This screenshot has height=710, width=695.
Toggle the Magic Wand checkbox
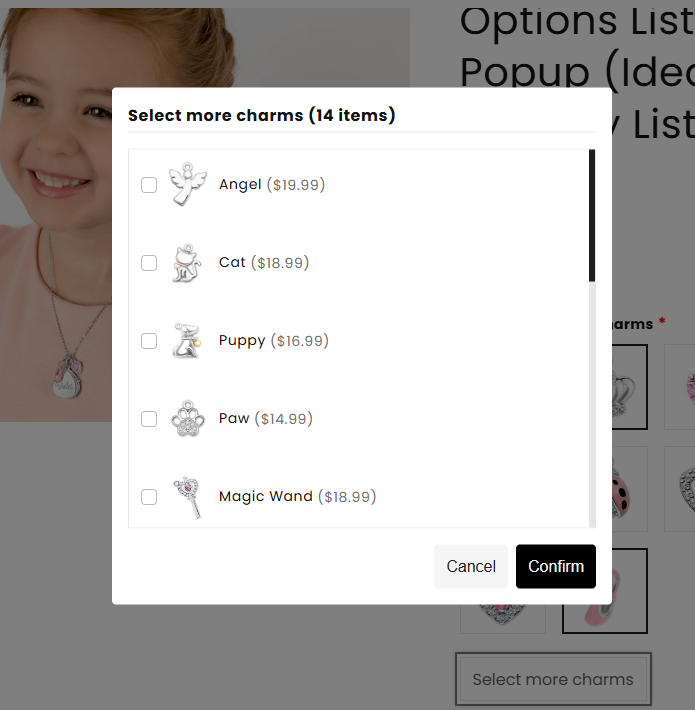coord(149,497)
